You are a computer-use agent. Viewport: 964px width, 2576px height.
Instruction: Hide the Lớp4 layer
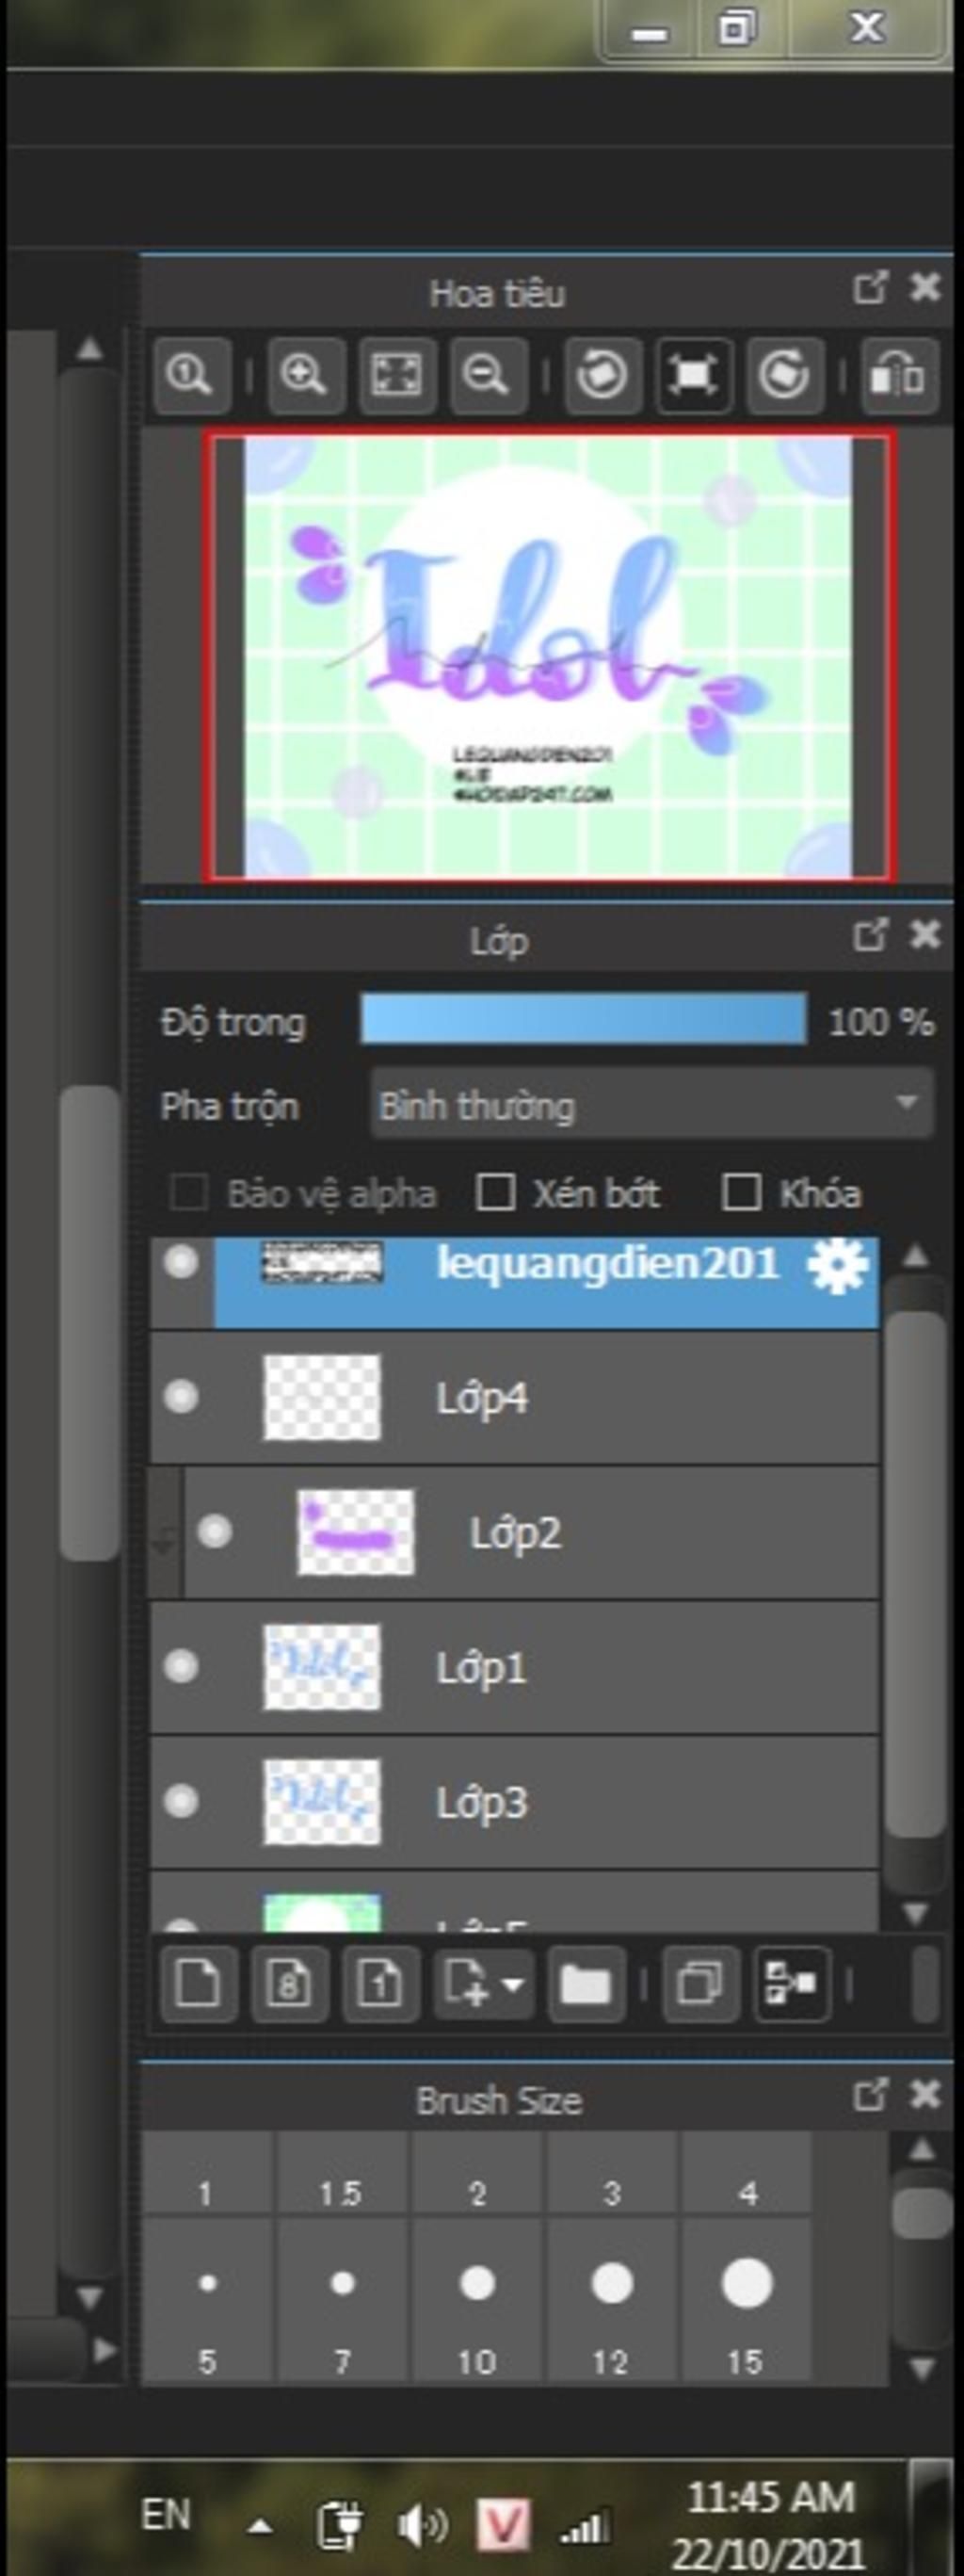(181, 1396)
